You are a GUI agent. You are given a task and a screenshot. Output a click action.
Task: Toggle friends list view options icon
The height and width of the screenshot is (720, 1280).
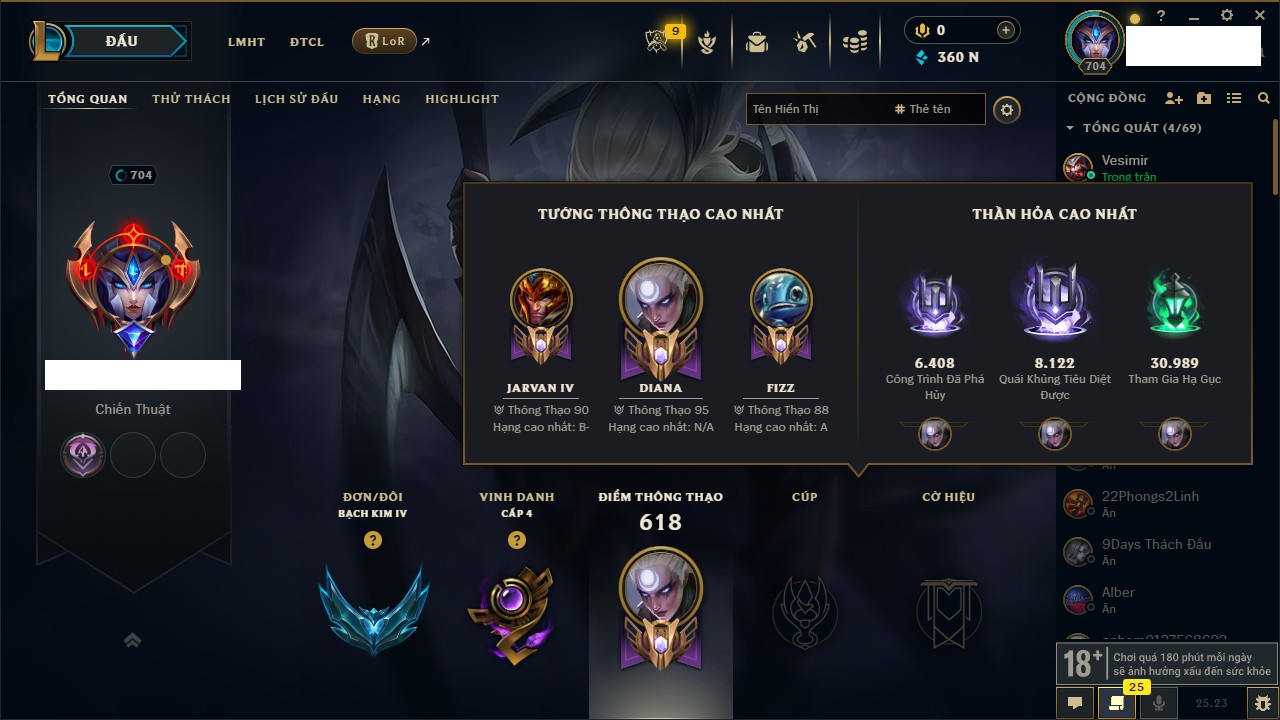tap(1234, 98)
